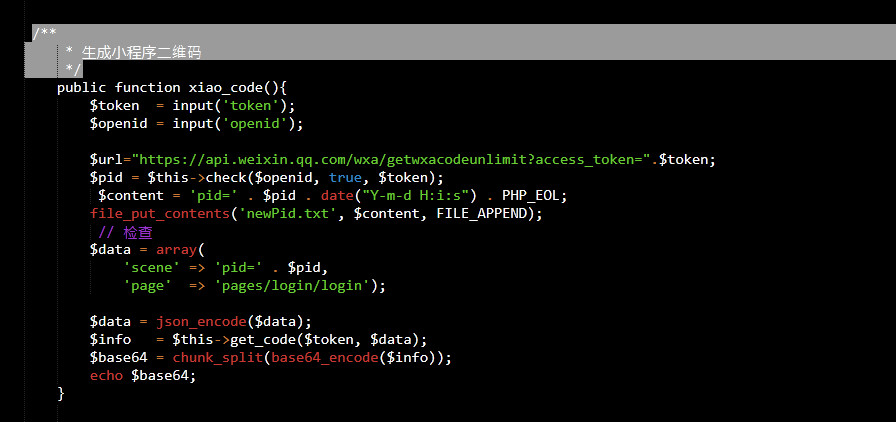Click the get_code method call
Screen dimensions: 896x422
[x=263, y=340]
